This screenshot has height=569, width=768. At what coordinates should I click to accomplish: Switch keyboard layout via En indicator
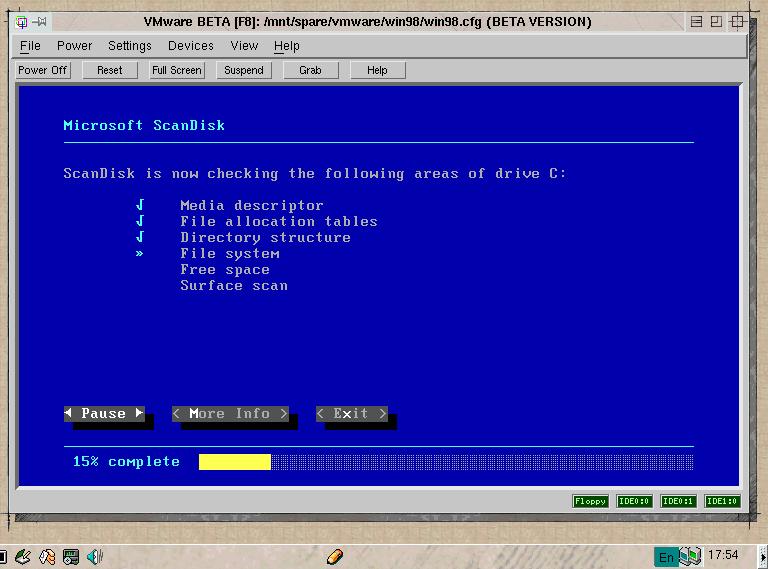pos(666,556)
